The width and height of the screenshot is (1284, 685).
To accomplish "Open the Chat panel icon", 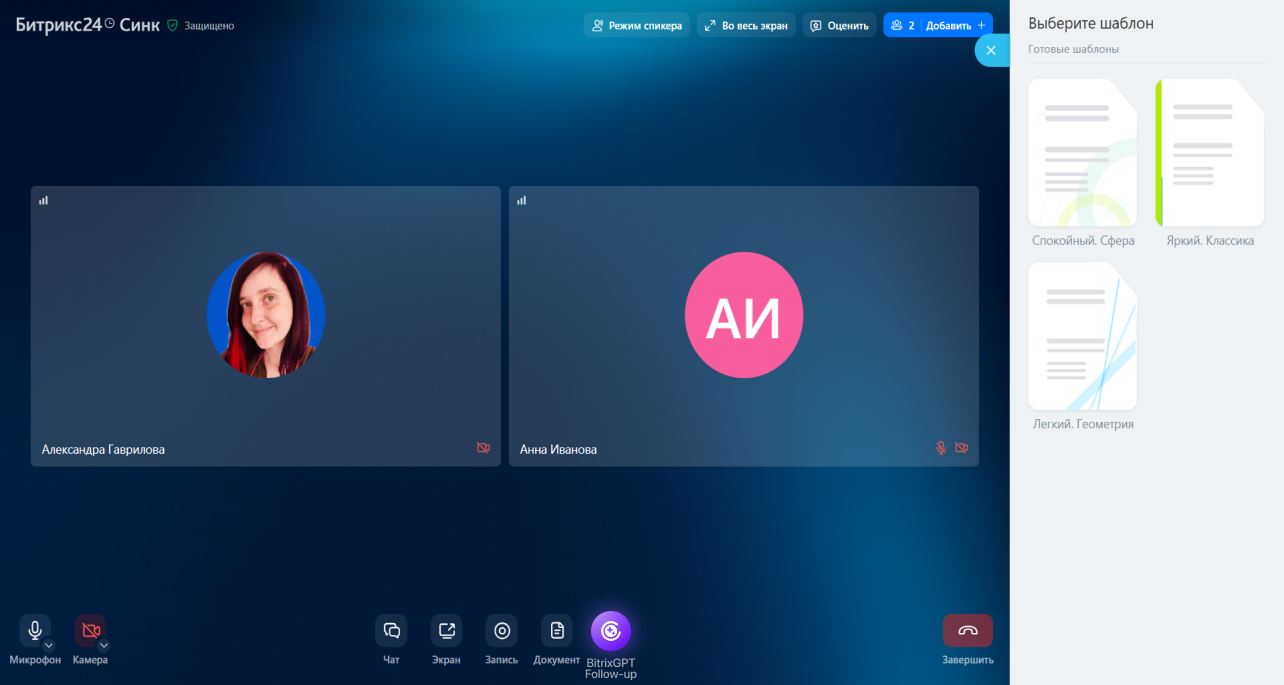I will [x=391, y=631].
